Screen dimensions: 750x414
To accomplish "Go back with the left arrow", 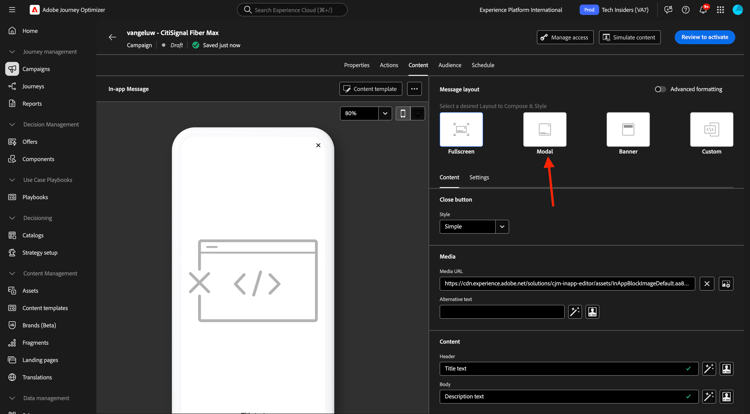I will pyautogui.click(x=112, y=37).
